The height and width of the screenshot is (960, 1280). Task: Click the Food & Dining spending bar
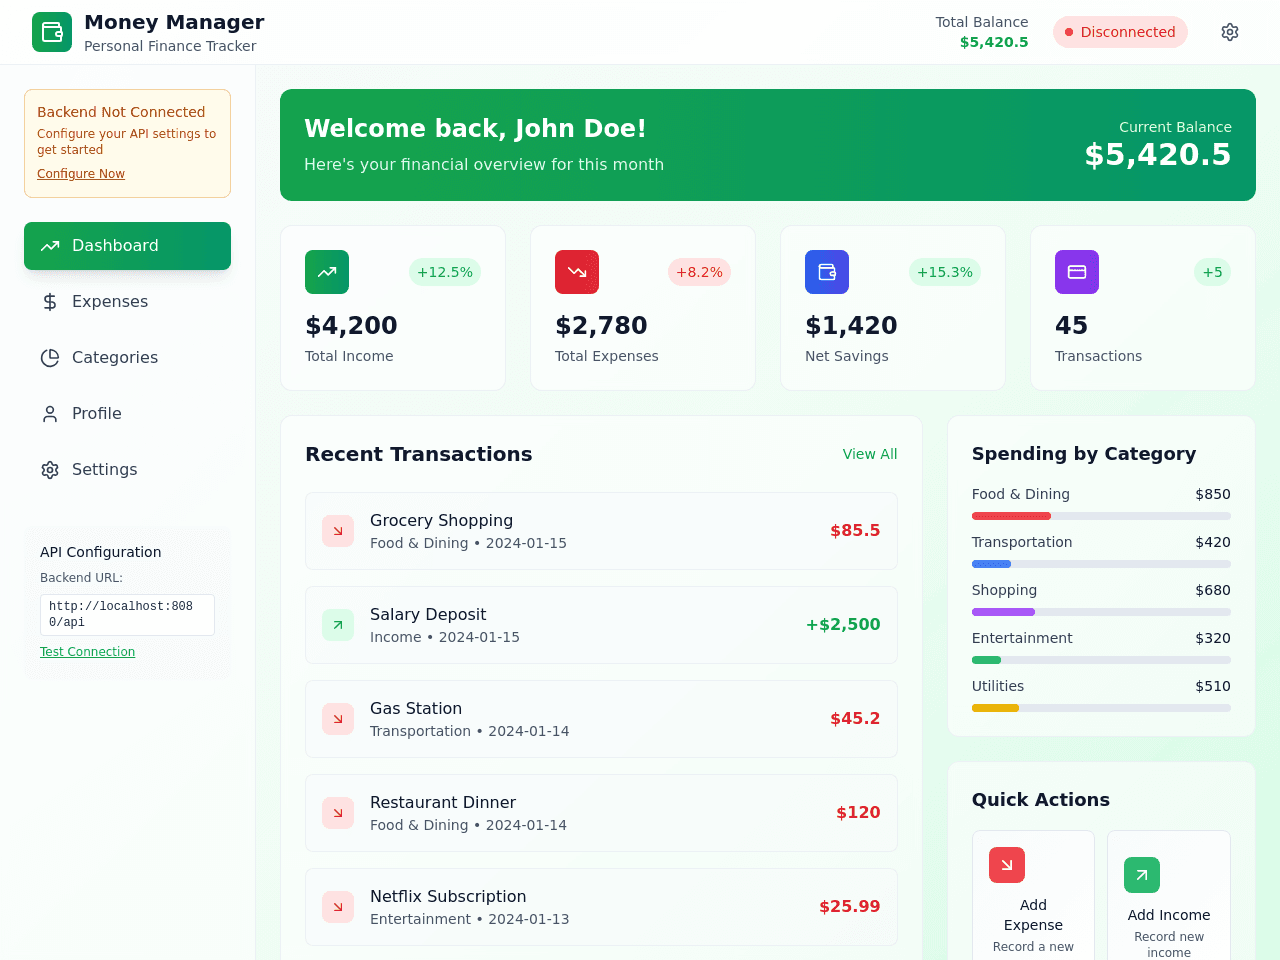[x=1101, y=516]
